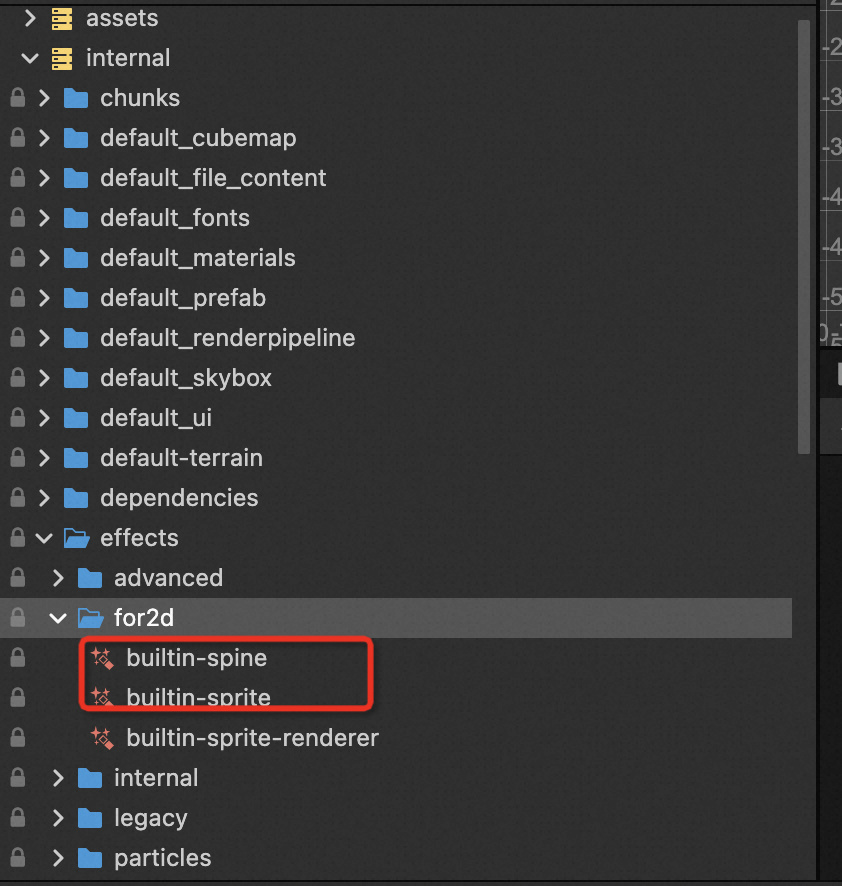This screenshot has height=886, width=842.
Task: Click the lock icon beside chunks
Action: pyautogui.click(x=17, y=98)
